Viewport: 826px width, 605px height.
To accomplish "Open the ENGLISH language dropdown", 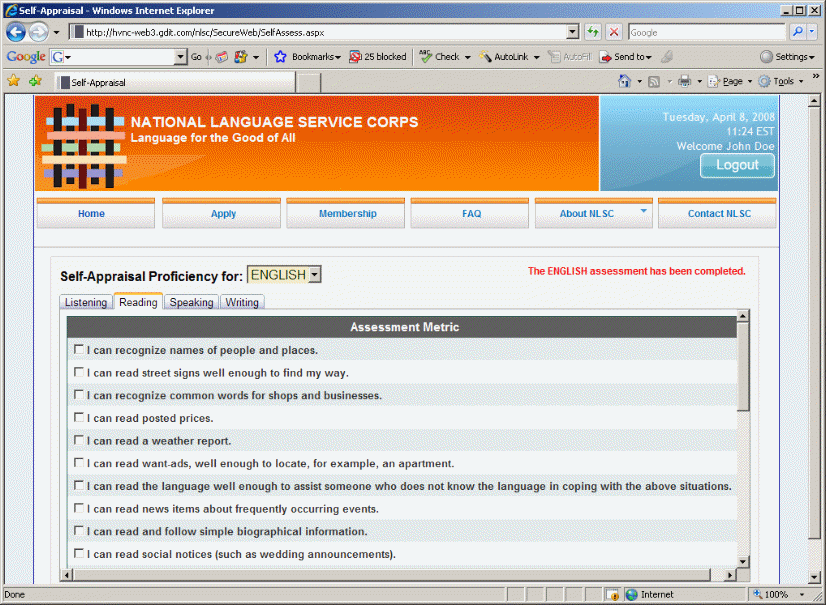I will point(313,275).
